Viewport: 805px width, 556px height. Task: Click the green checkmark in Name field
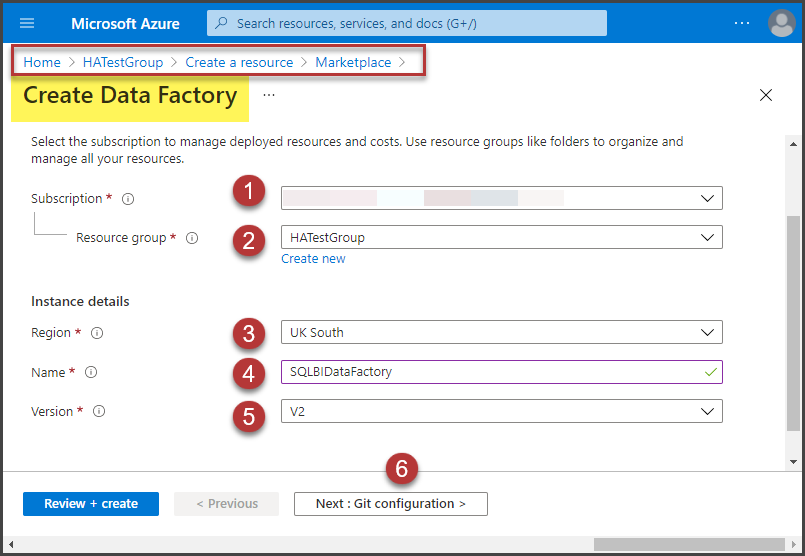(x=711, y=372)
